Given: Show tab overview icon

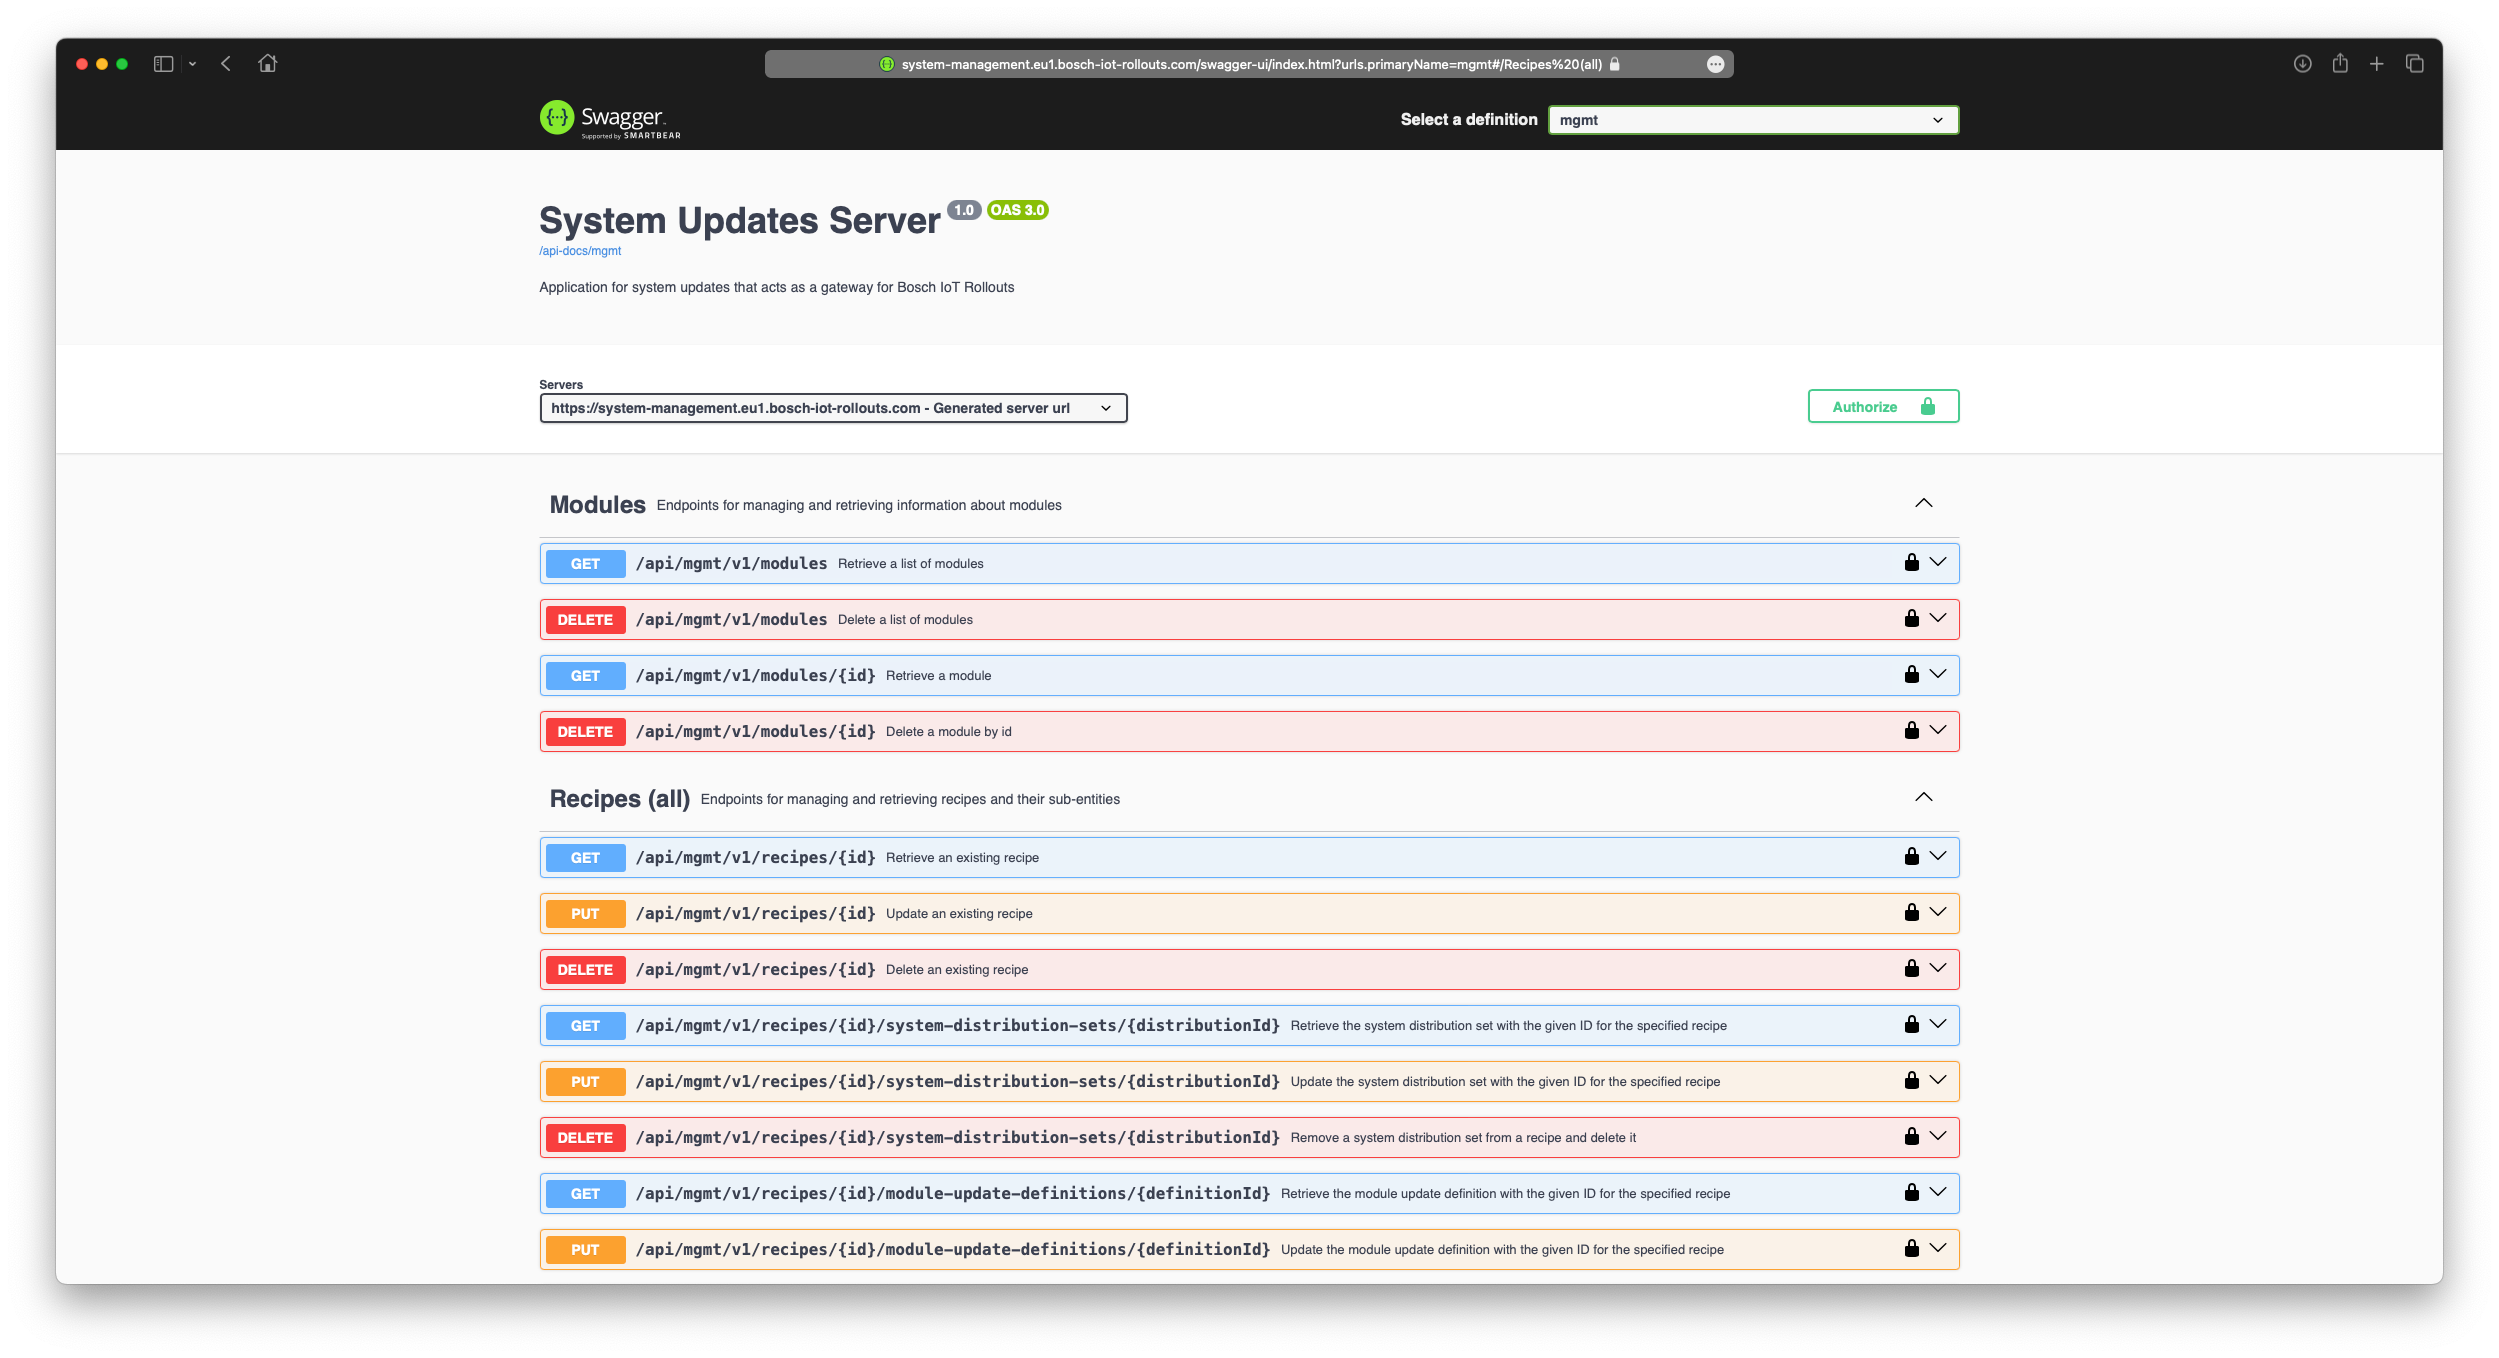Looking at the screenshot, I should 2415,64.
